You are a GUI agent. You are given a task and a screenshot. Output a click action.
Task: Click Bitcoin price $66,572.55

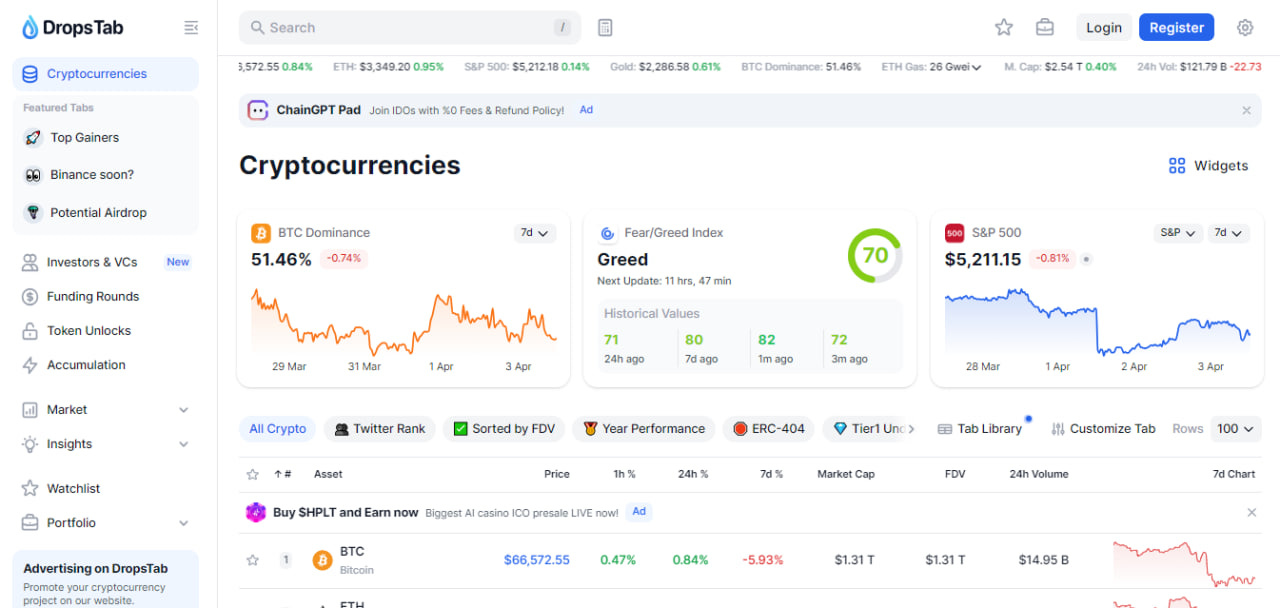537,560
